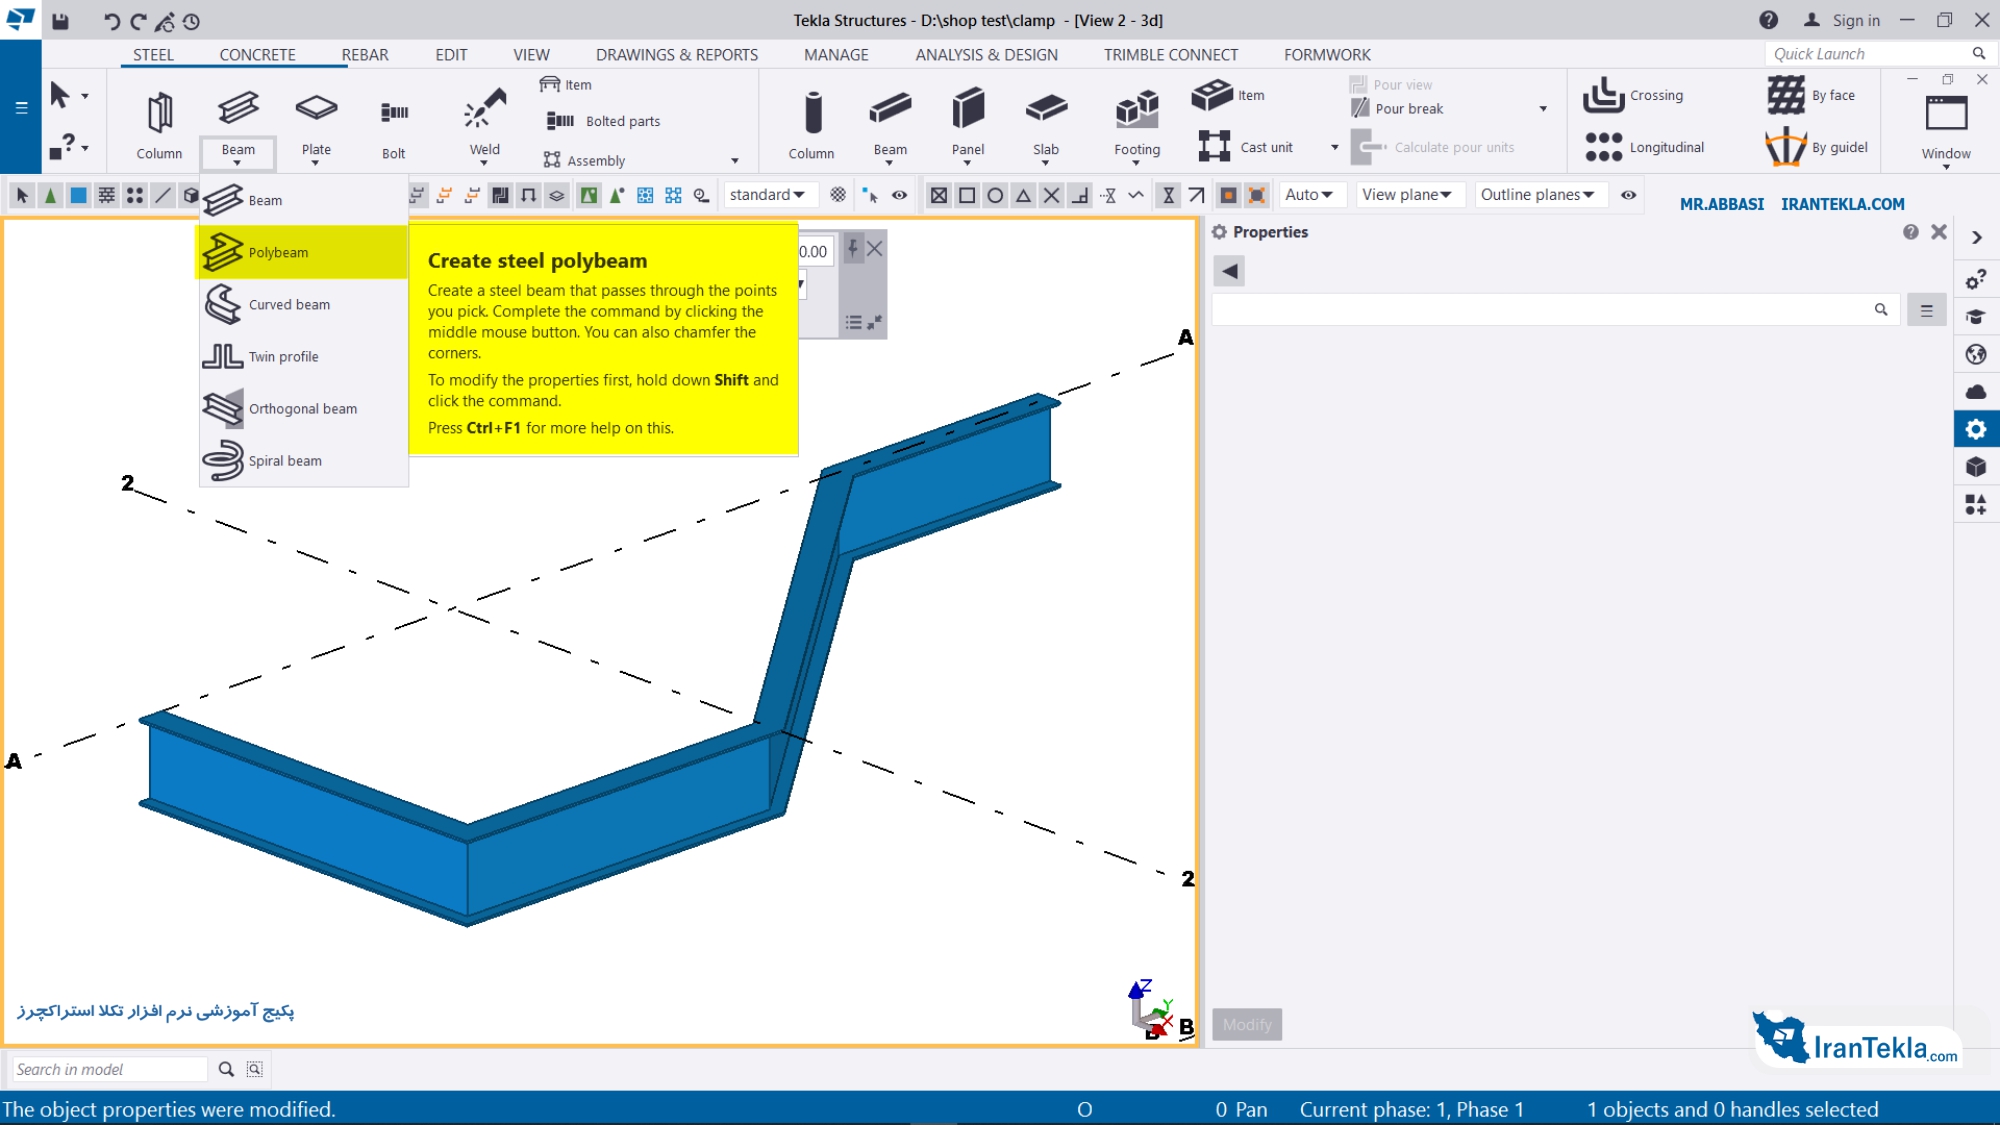Toggle selection filter visibility eye icon
This screenshot has width=2000, height=1125.
899,195
